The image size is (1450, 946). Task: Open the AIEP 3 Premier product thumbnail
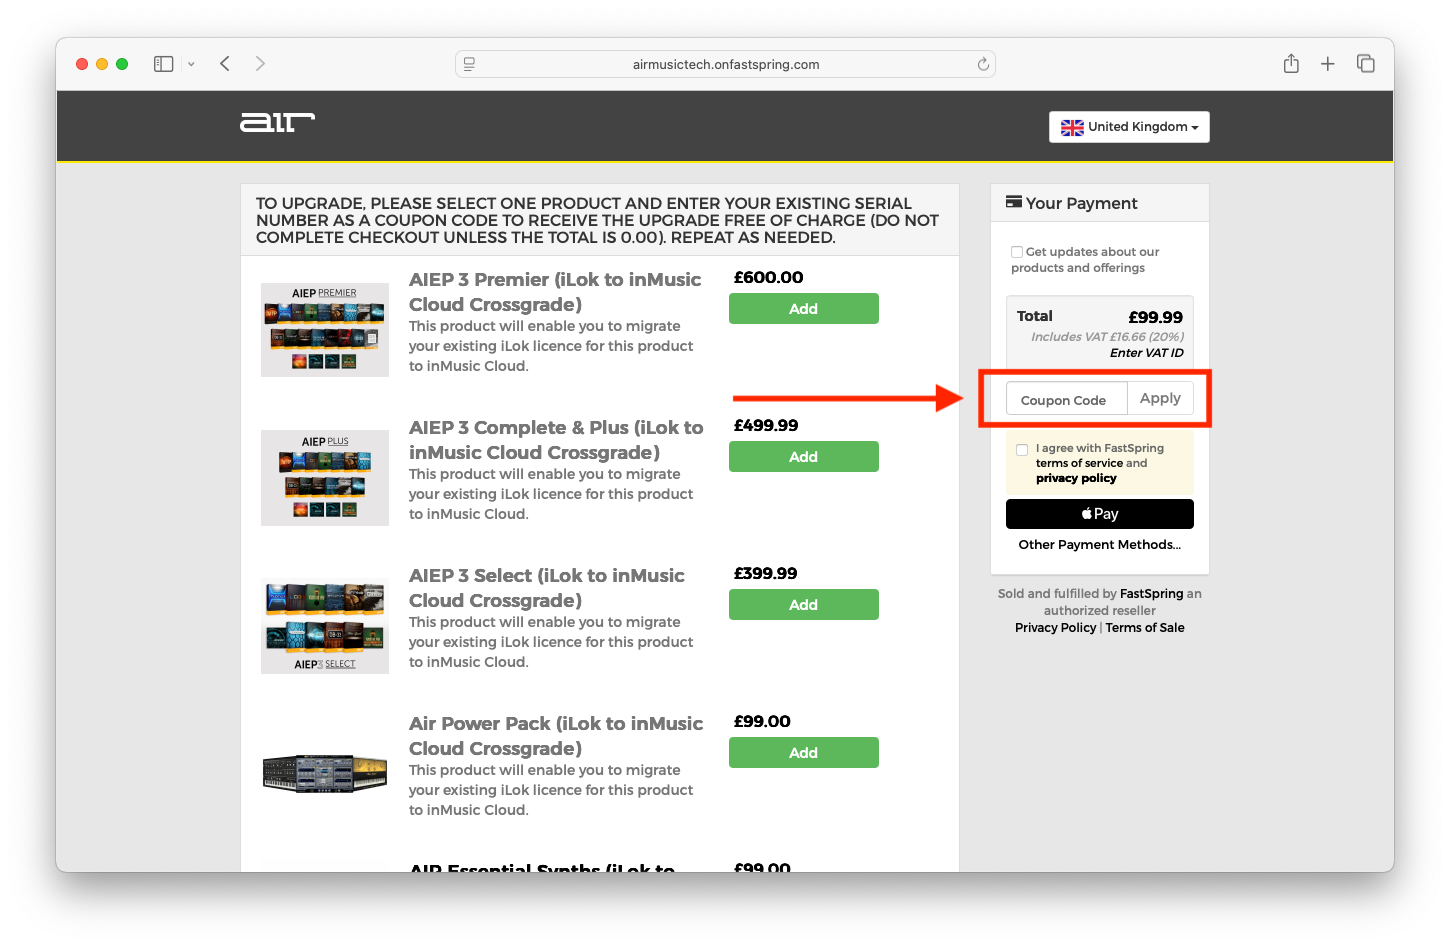pos(325,330)
